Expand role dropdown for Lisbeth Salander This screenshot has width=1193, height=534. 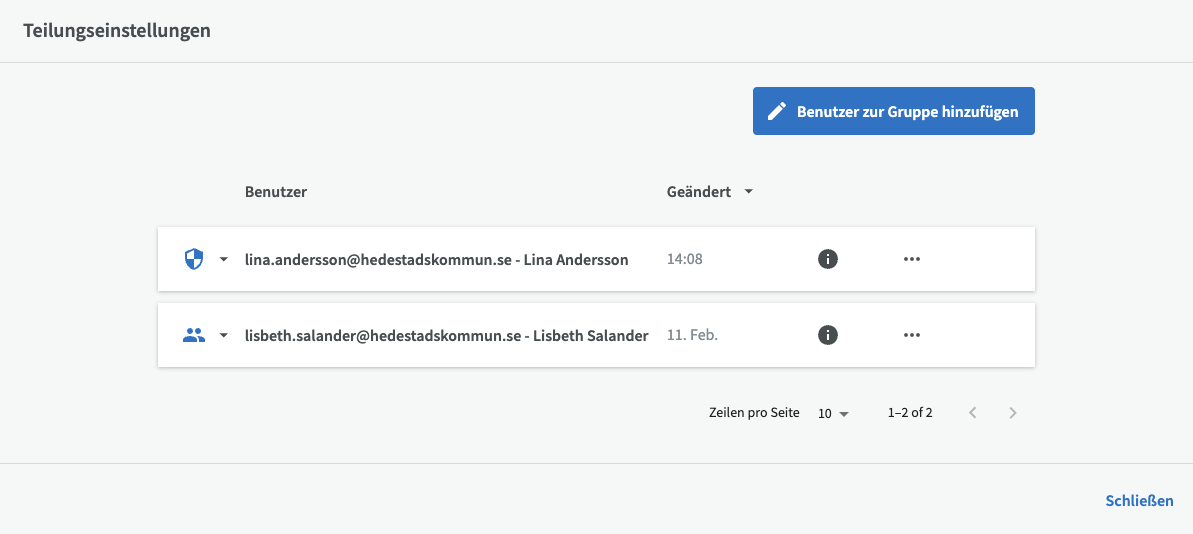[x=224, y=336]
